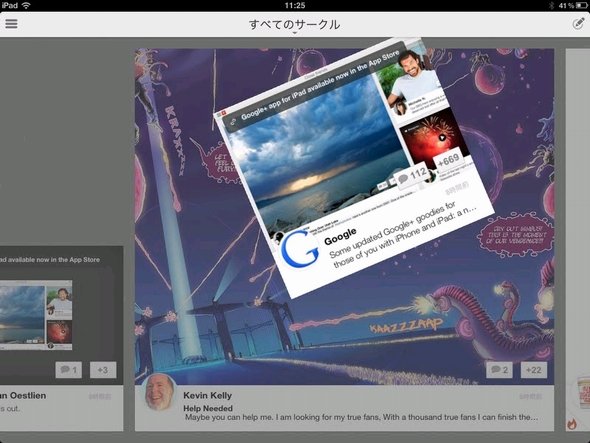
Task: Open the Oestlien post thumbnail on left
Action: pyautogui.click(x=35, y=315)
